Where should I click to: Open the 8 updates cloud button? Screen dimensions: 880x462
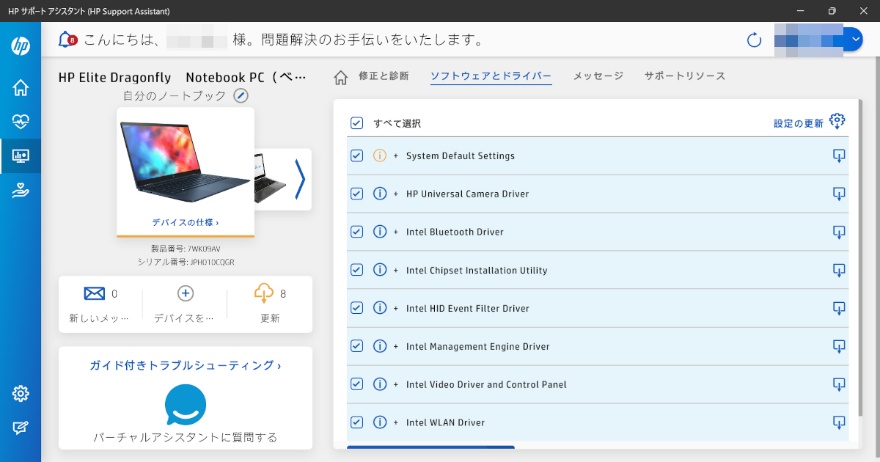click(x=270, y=304)
